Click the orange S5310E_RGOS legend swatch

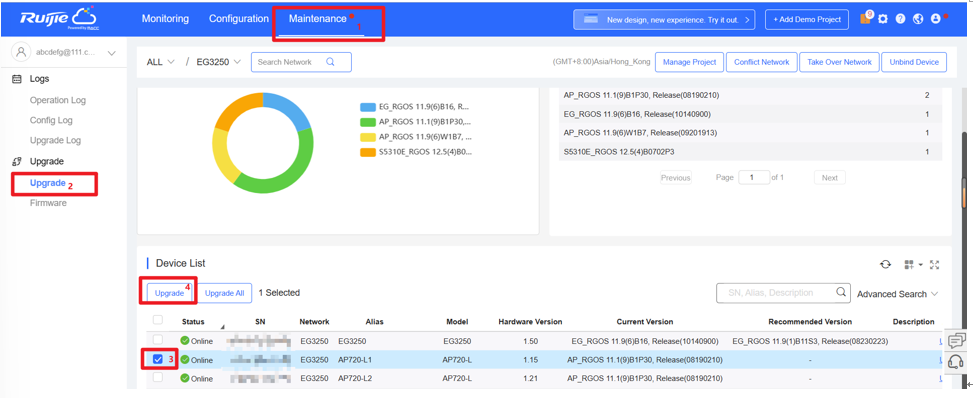368,152
